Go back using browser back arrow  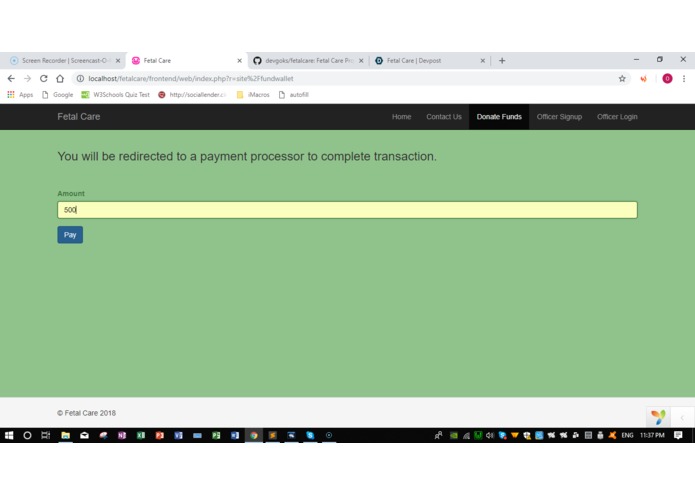(x=11, y=78)
